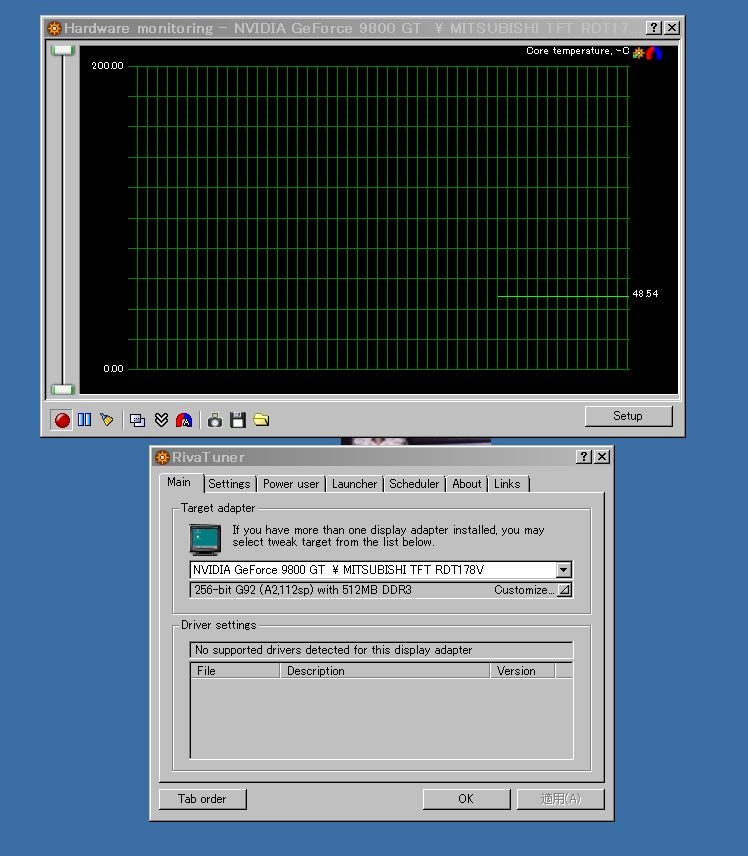This screenshot has height=856, width=748.
Task: Click 'No supported drivers detected' status text
Action: coord(334,650)
